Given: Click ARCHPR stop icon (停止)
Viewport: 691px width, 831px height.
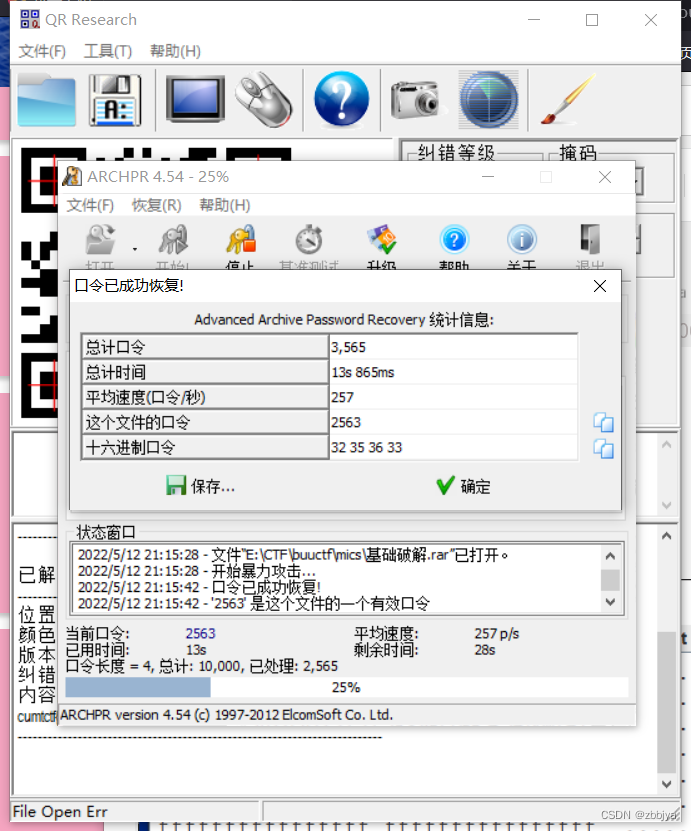Looking at the screenshot, I should (x=241, y=246).
